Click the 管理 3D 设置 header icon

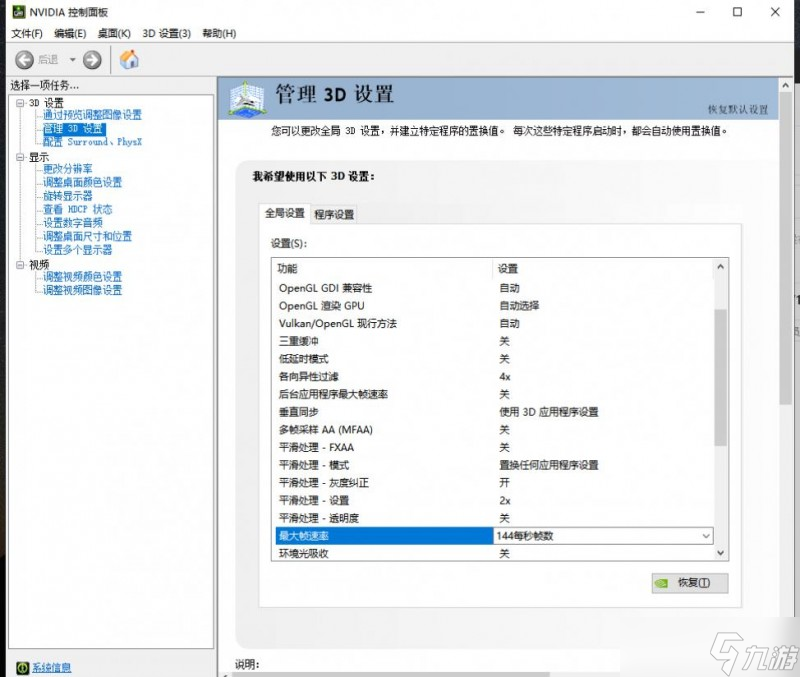pos(247,98)
